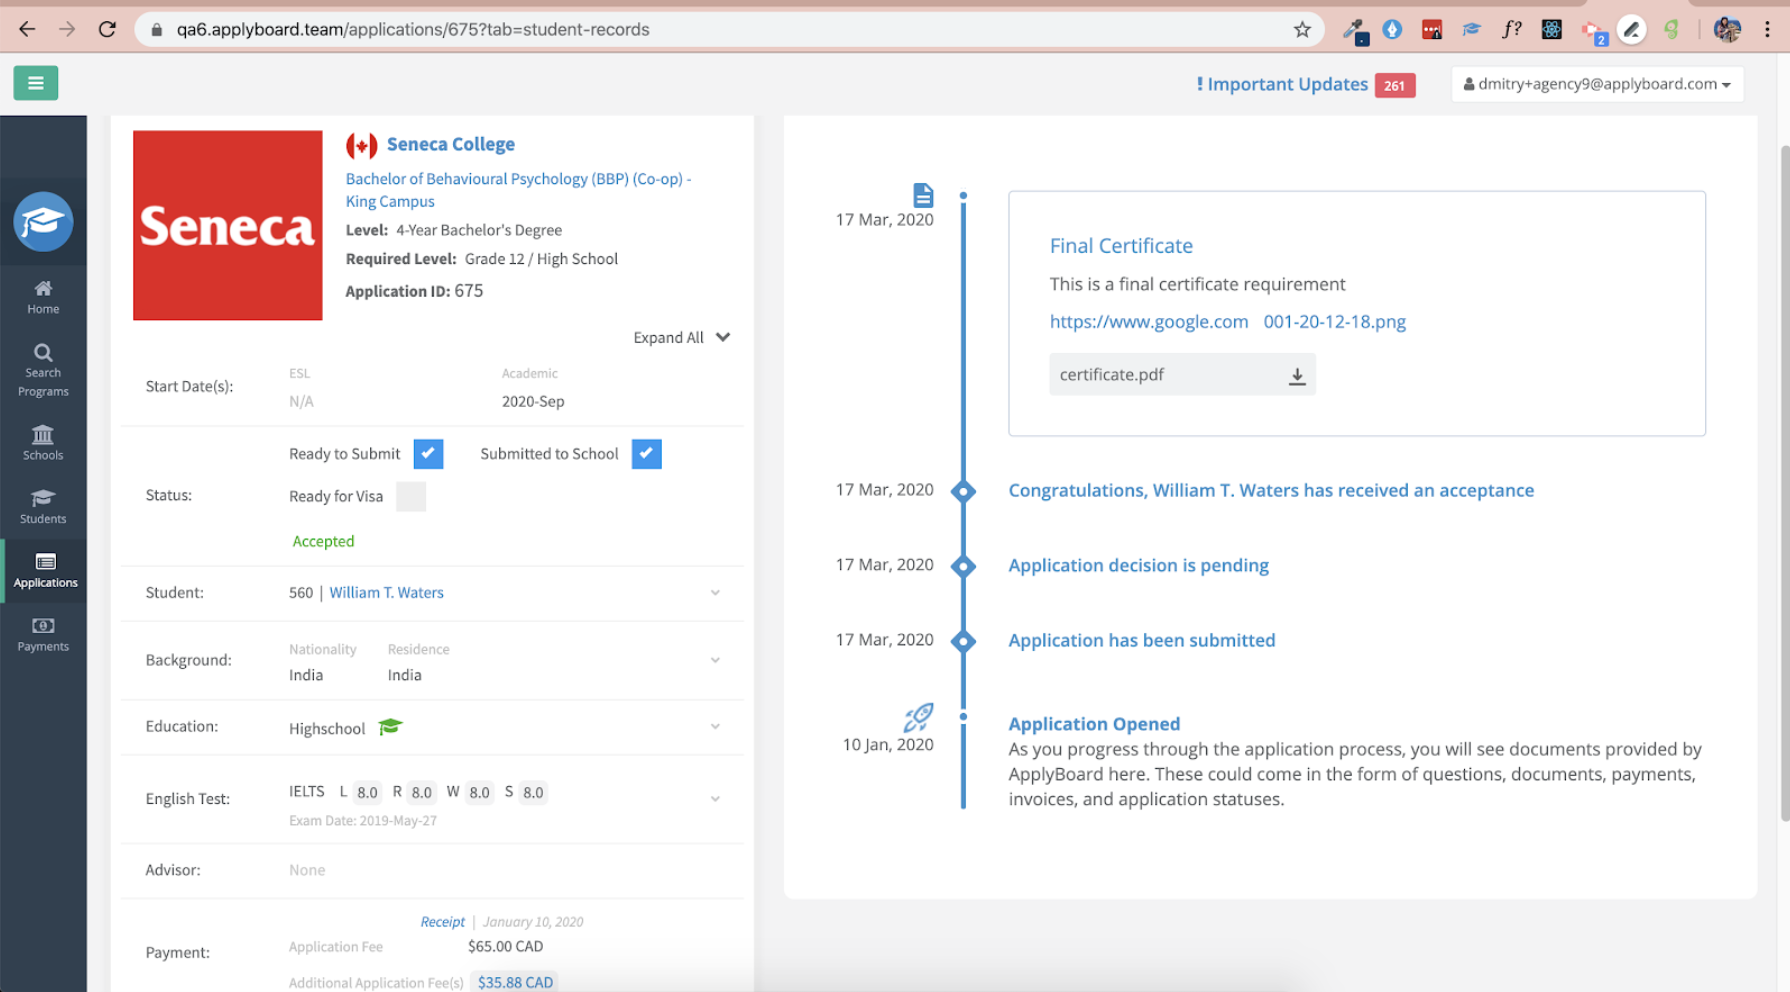This screenshot has height=992, width=1790.
Task: Click the Seneca logo image
Action: pyautogui.click(x=228, y=225)
